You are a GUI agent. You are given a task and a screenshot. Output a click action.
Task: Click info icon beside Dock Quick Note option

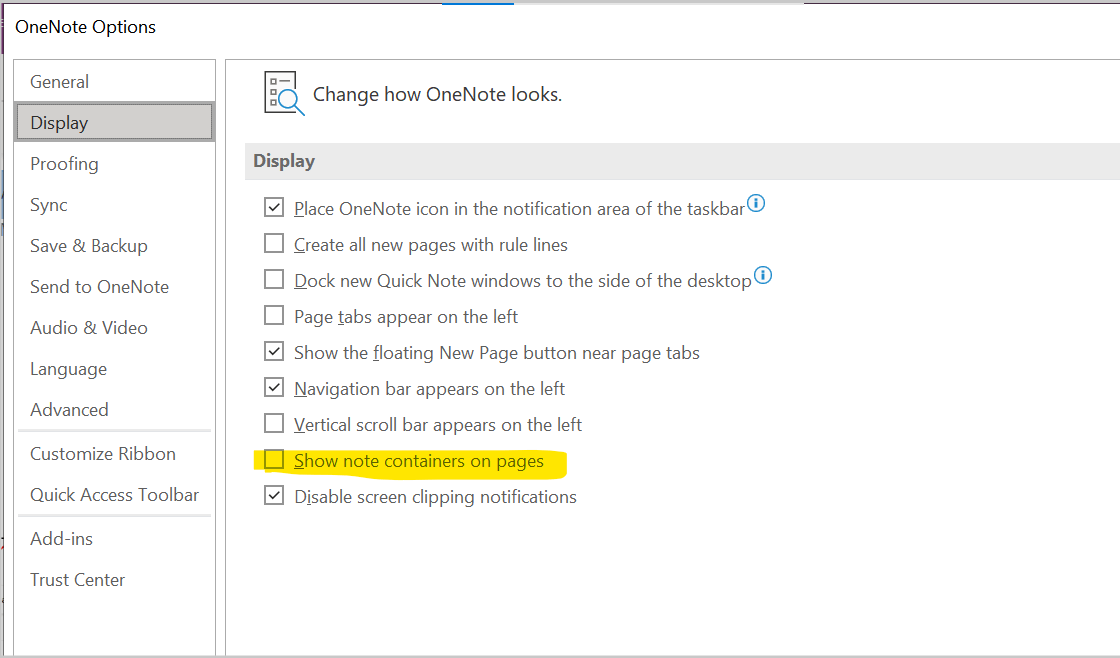[x=763, y=275]
